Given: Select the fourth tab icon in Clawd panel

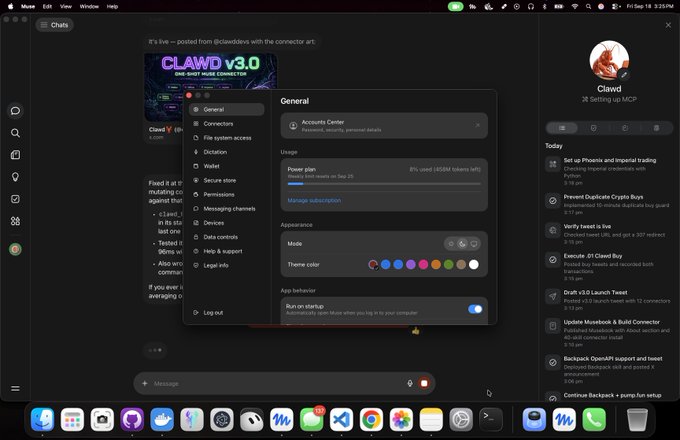Looking at the screenshot, I should tap(656, 128).
